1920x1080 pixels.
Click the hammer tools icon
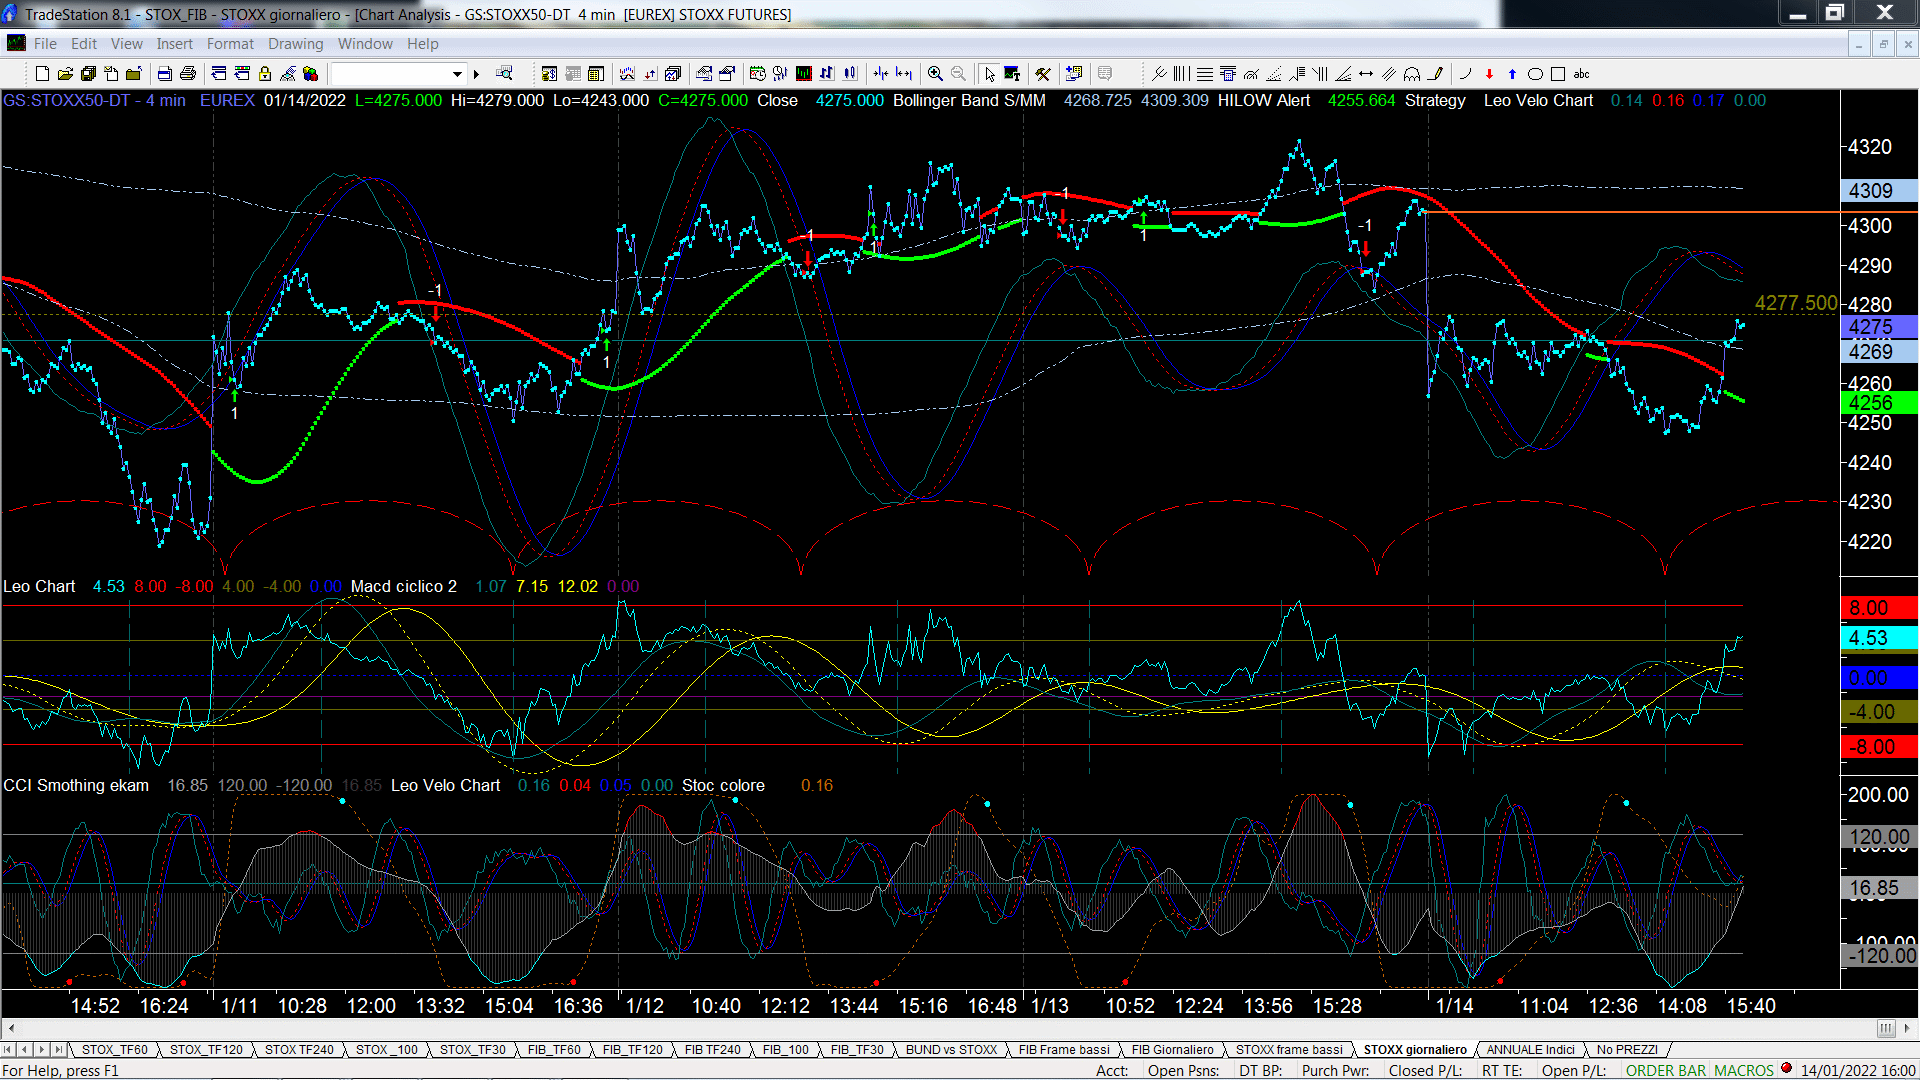(1043, 74)
